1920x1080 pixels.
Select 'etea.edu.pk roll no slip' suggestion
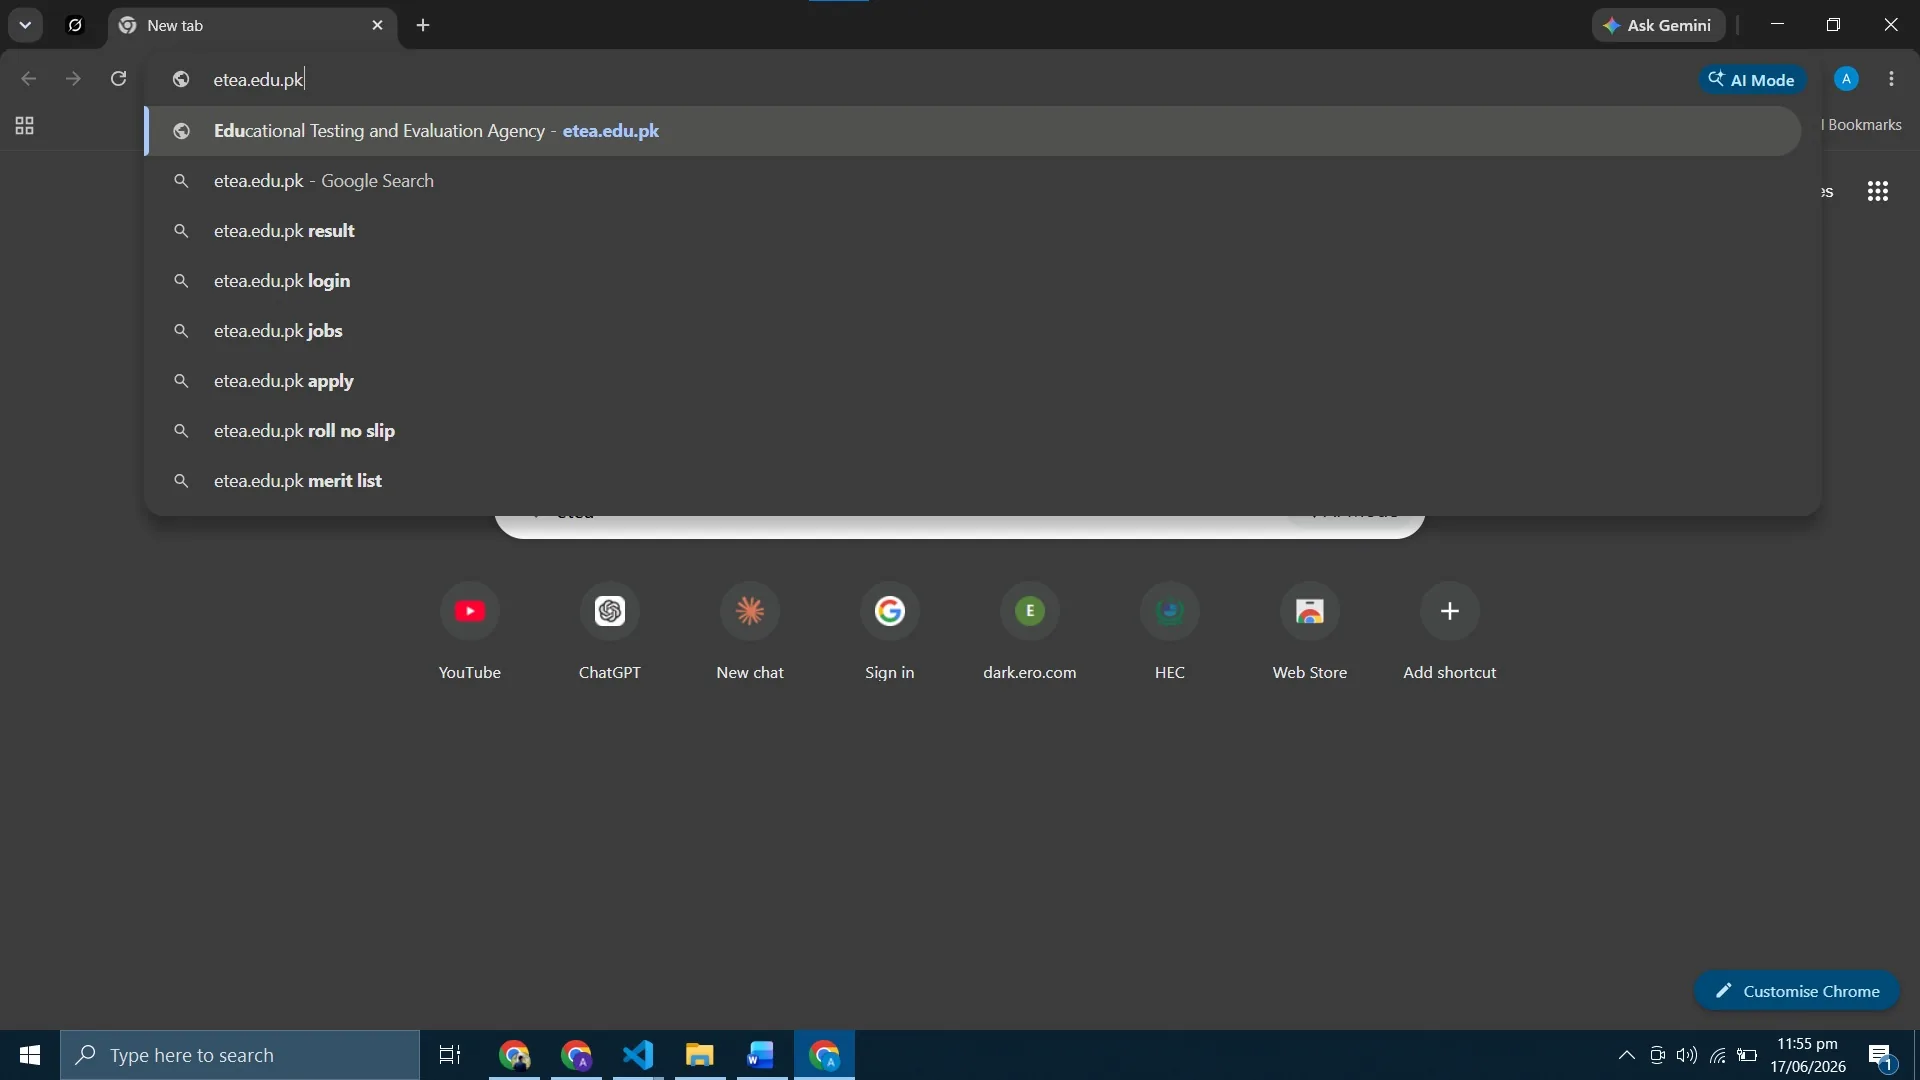(972, 431)
